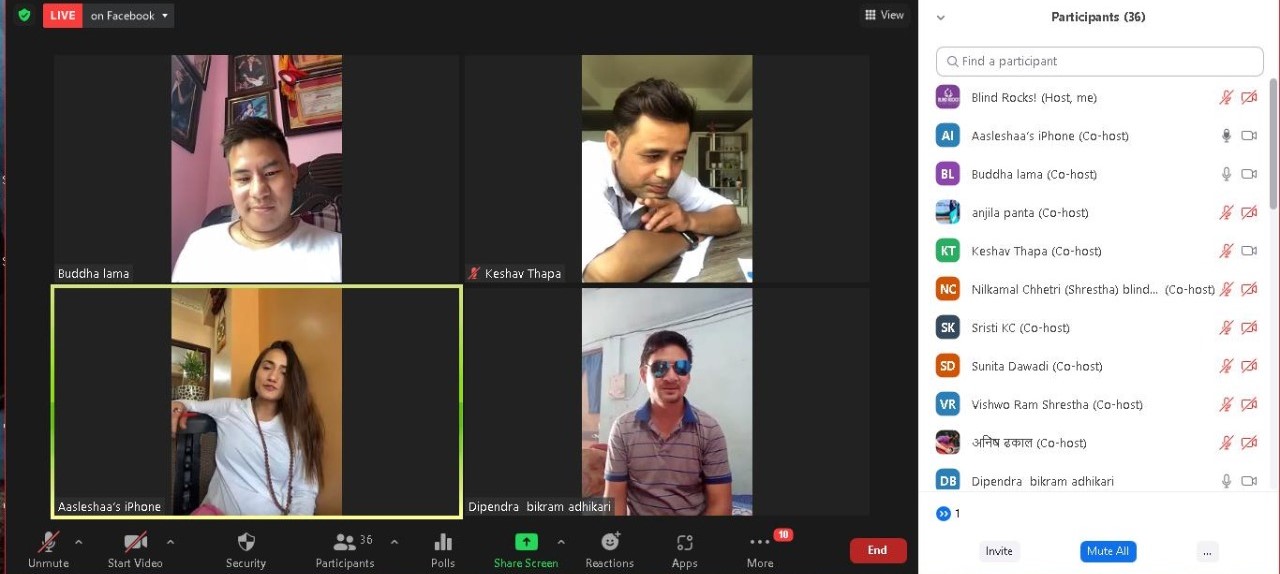This screenshot has height=574, width=1280.
Task: Click the Find a participant search field
Action: [x=1100, y=61]
